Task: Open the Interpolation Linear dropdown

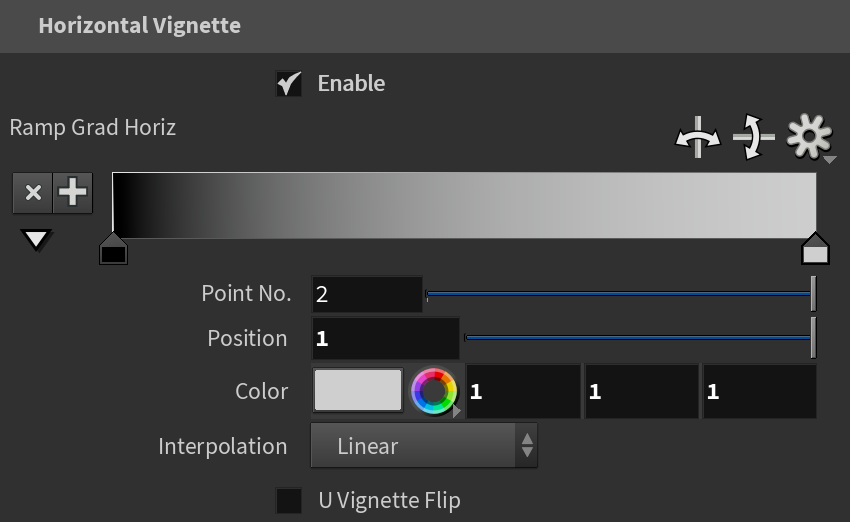Action: (x=424, y=446)
